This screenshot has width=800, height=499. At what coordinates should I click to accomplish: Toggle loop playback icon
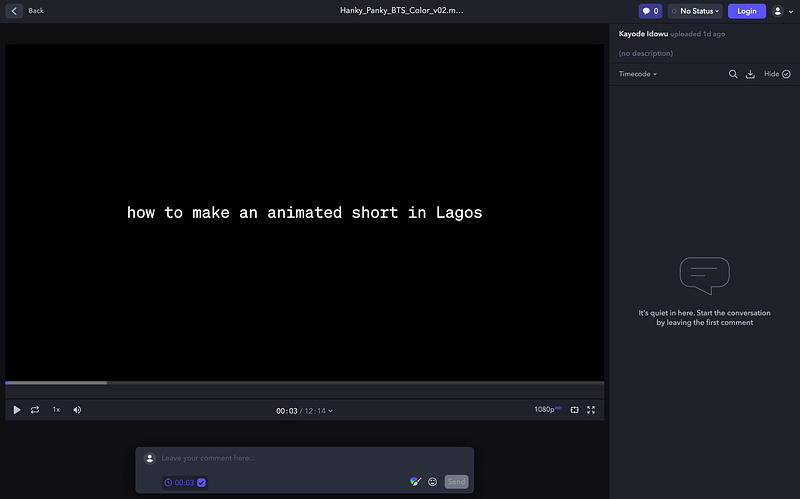coord(35,410)
